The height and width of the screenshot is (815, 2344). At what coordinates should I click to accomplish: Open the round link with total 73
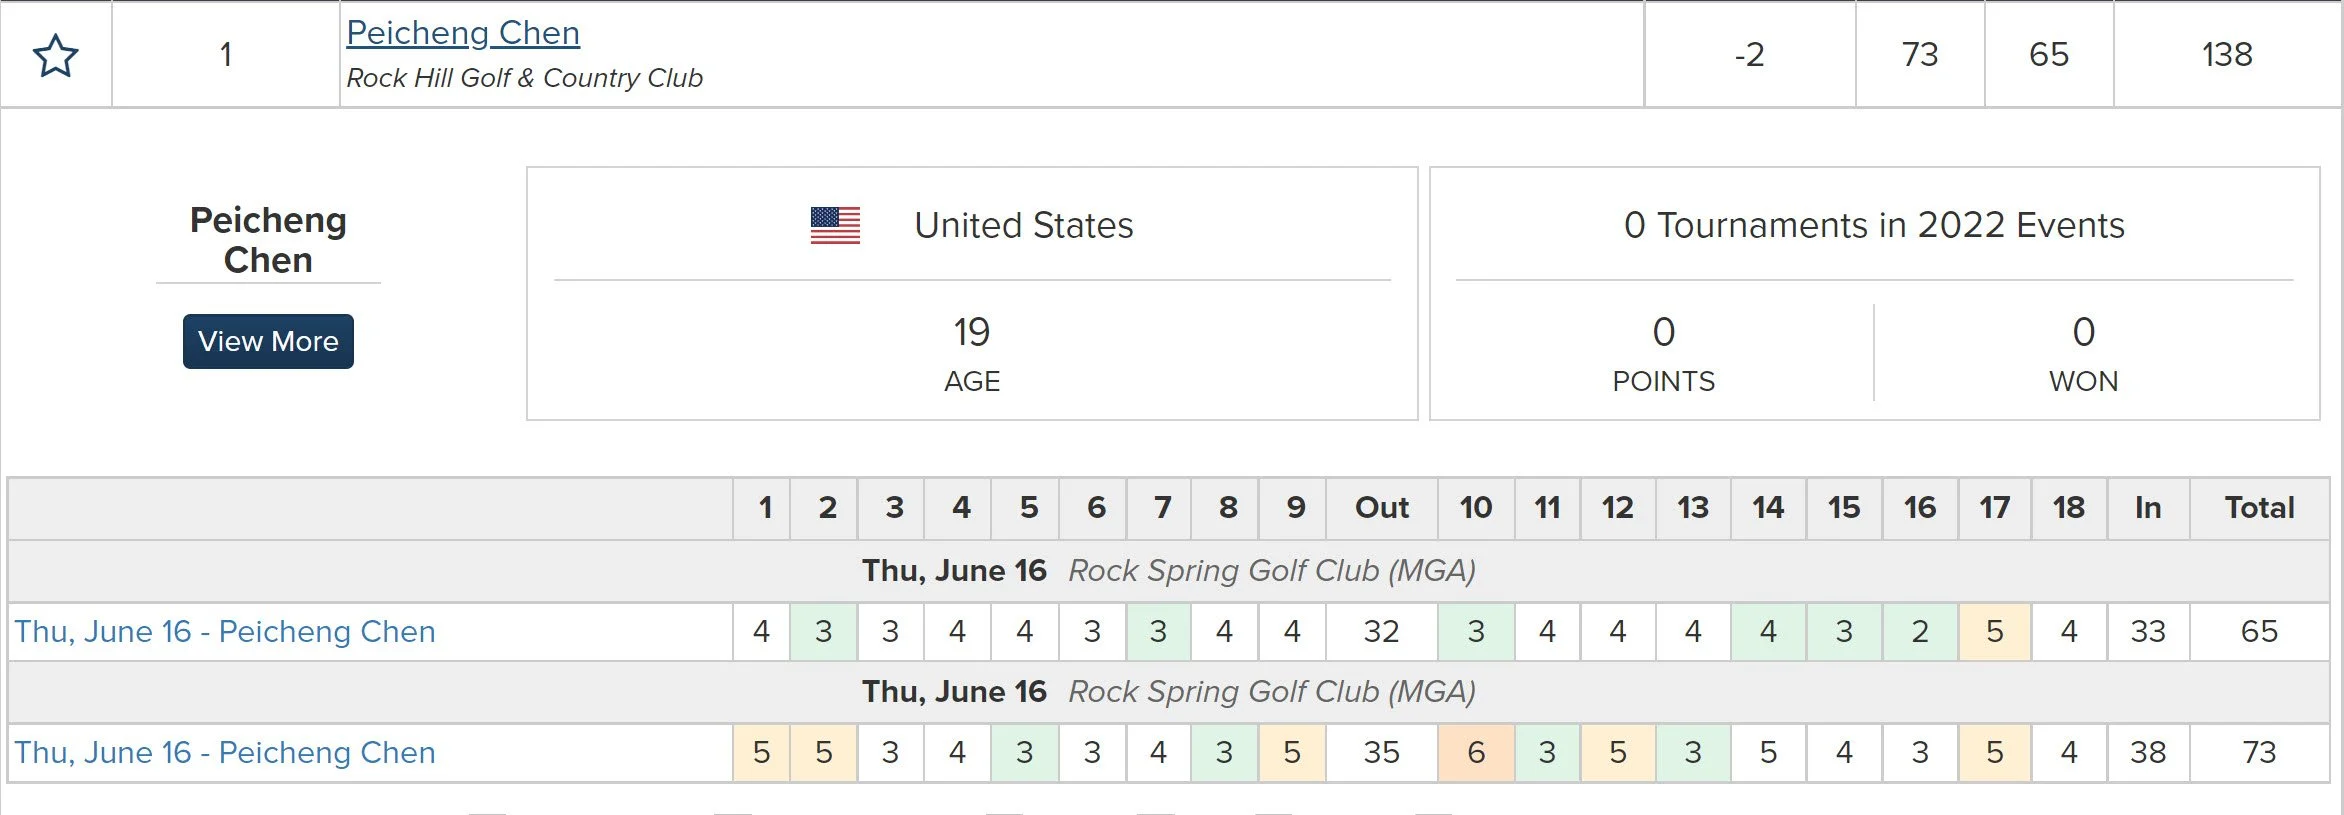click(x=225, y=753)
